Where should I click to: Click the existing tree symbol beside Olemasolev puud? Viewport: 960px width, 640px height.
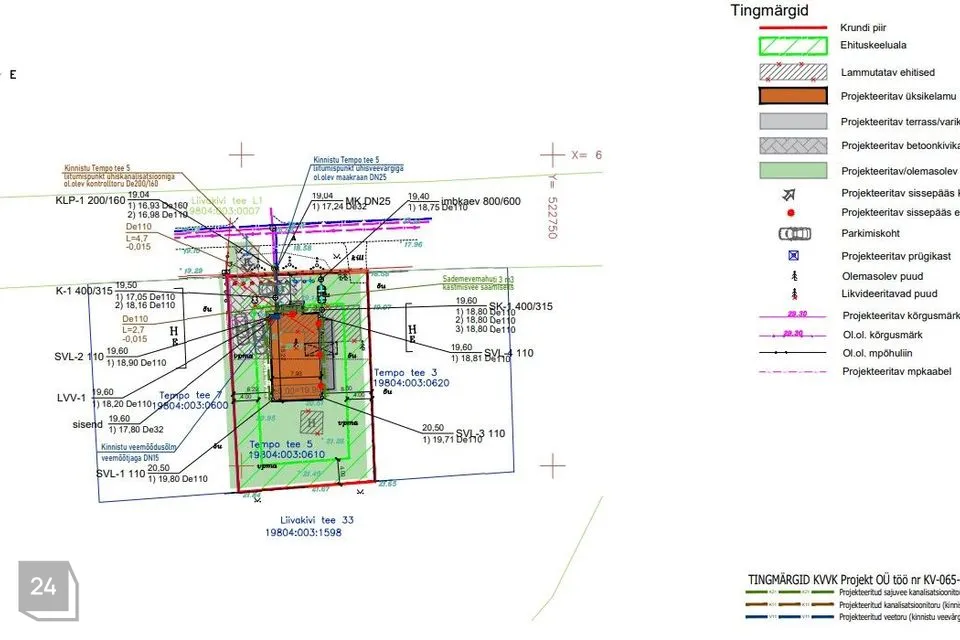click(793, 275)
